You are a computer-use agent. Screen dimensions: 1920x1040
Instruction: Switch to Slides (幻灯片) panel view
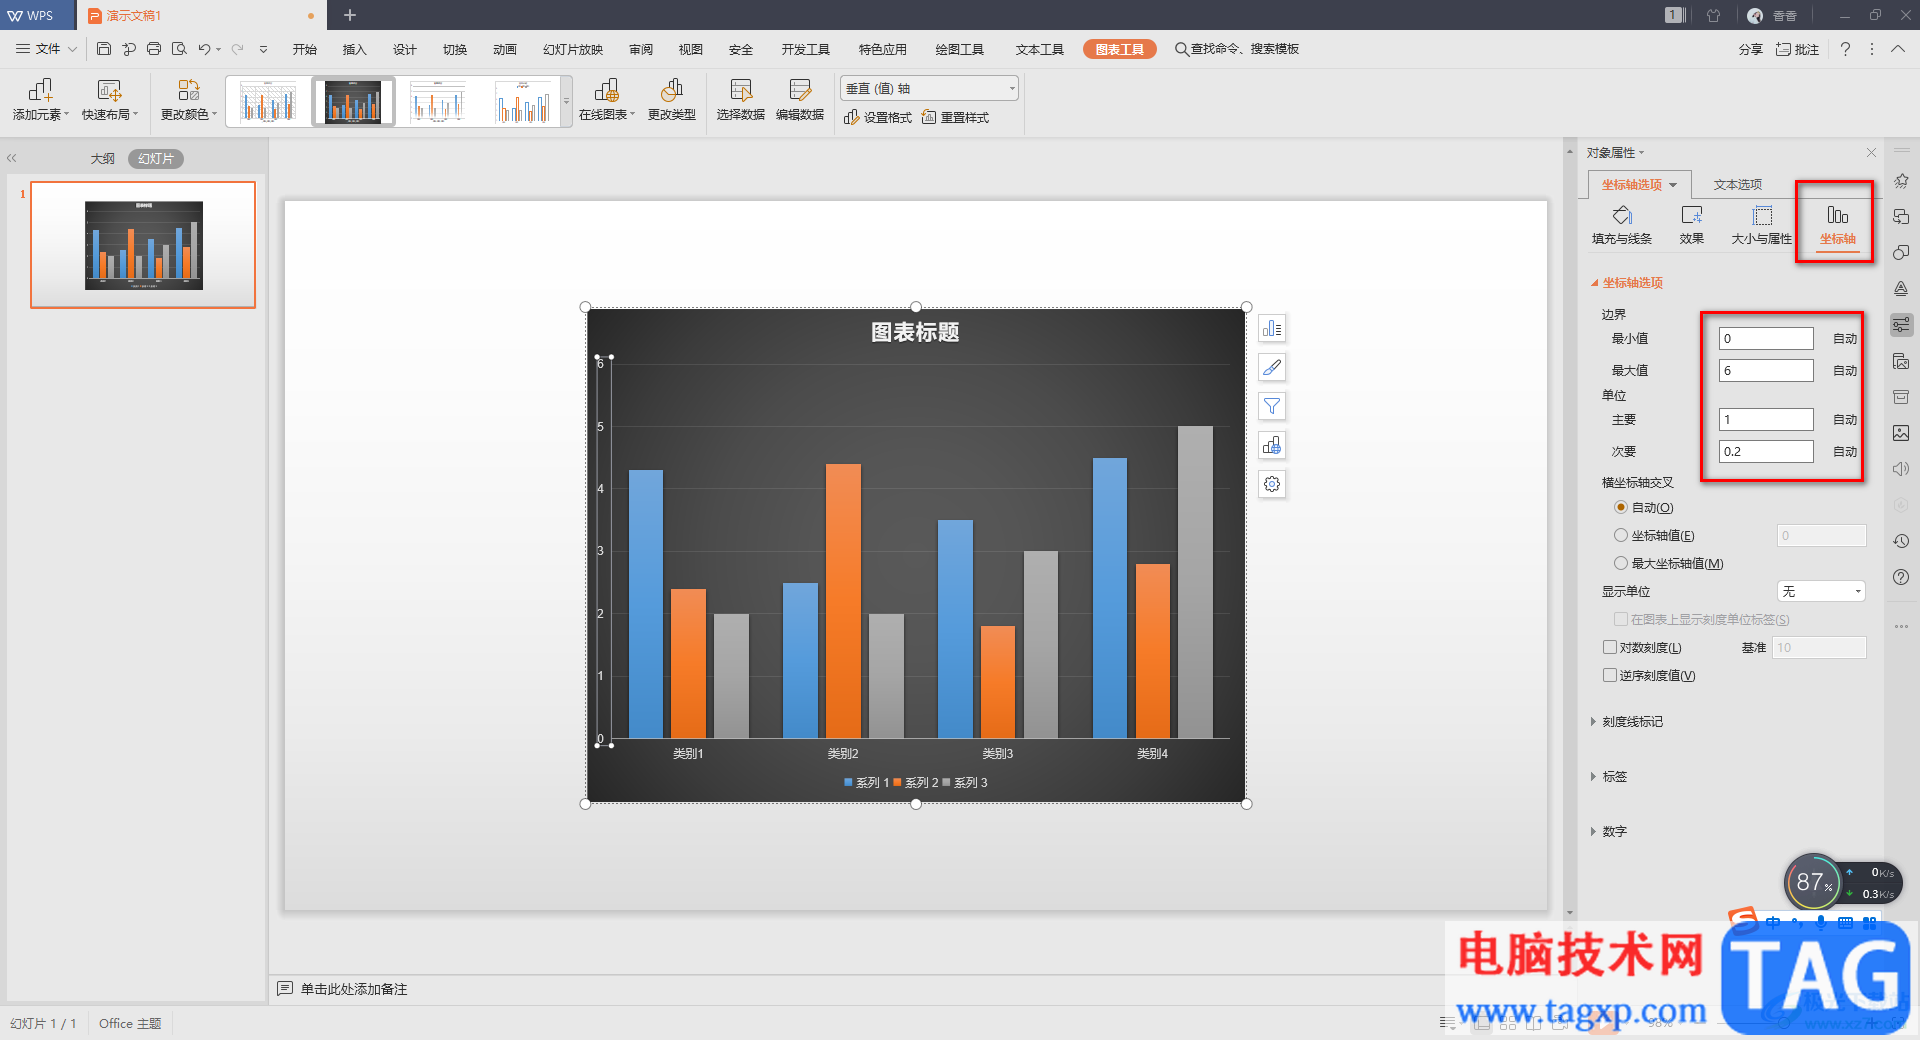[x=156, y=159]
